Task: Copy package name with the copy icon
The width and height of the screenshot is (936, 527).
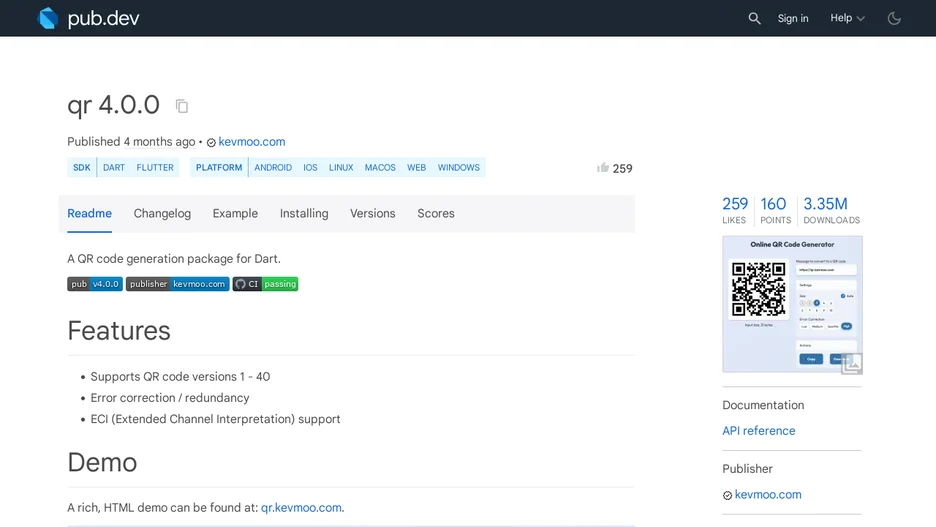Action: [182, 106]
